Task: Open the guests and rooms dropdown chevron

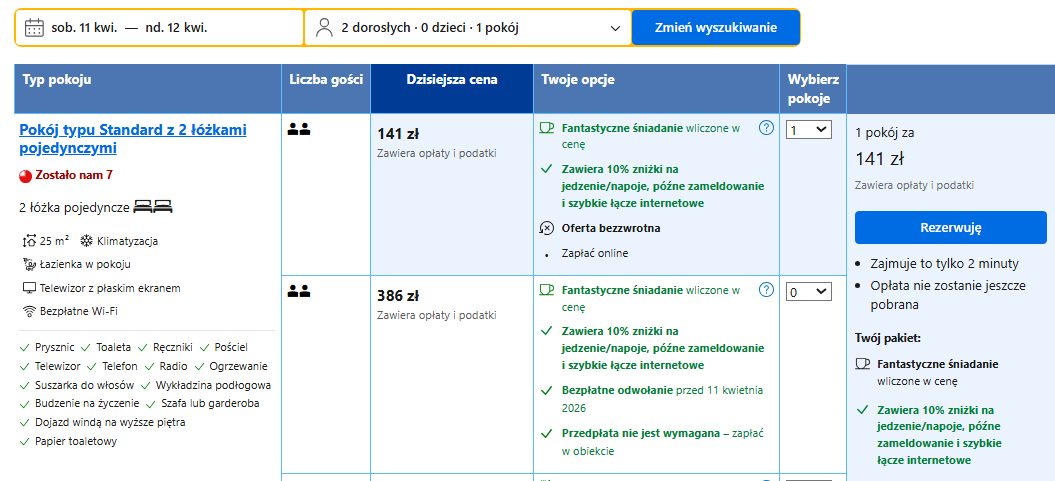Action: pos(614,28)
